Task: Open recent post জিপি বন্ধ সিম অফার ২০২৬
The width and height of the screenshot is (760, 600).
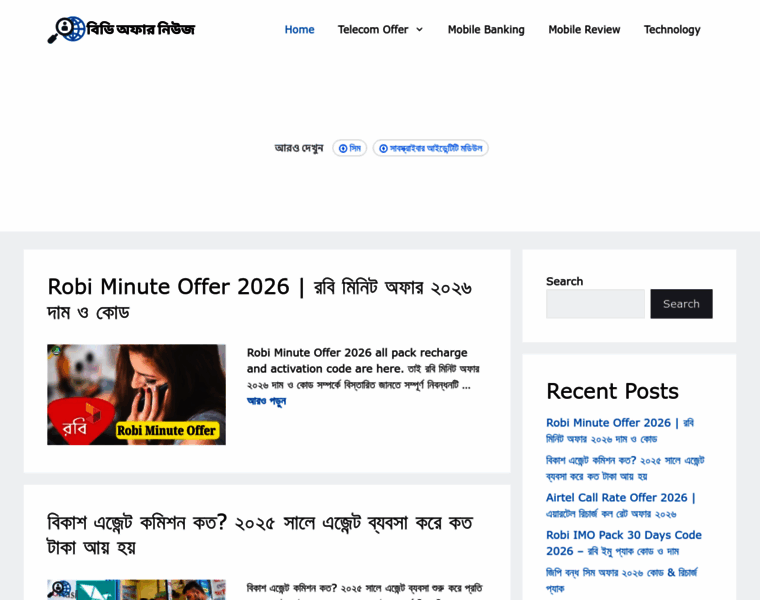Action: (x=622, y=580)
